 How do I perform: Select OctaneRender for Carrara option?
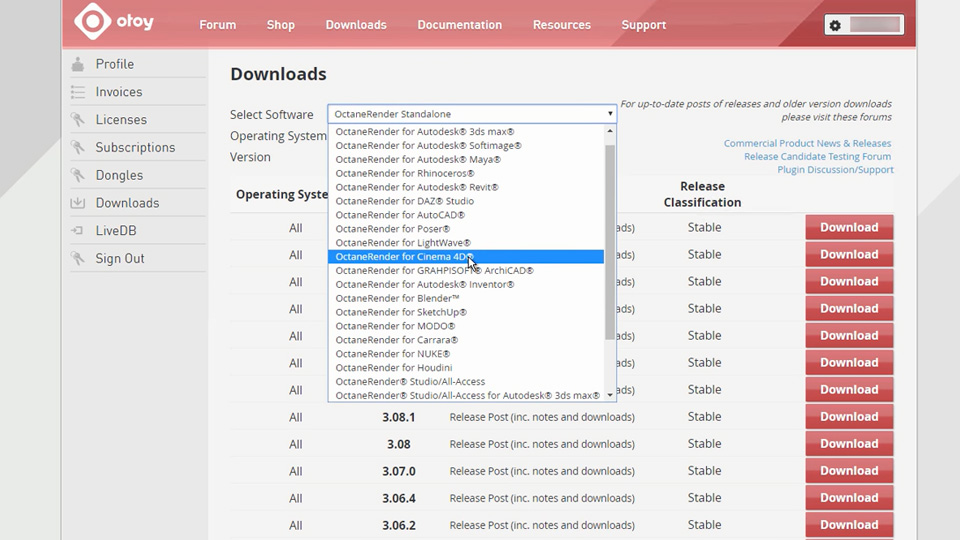466,340
